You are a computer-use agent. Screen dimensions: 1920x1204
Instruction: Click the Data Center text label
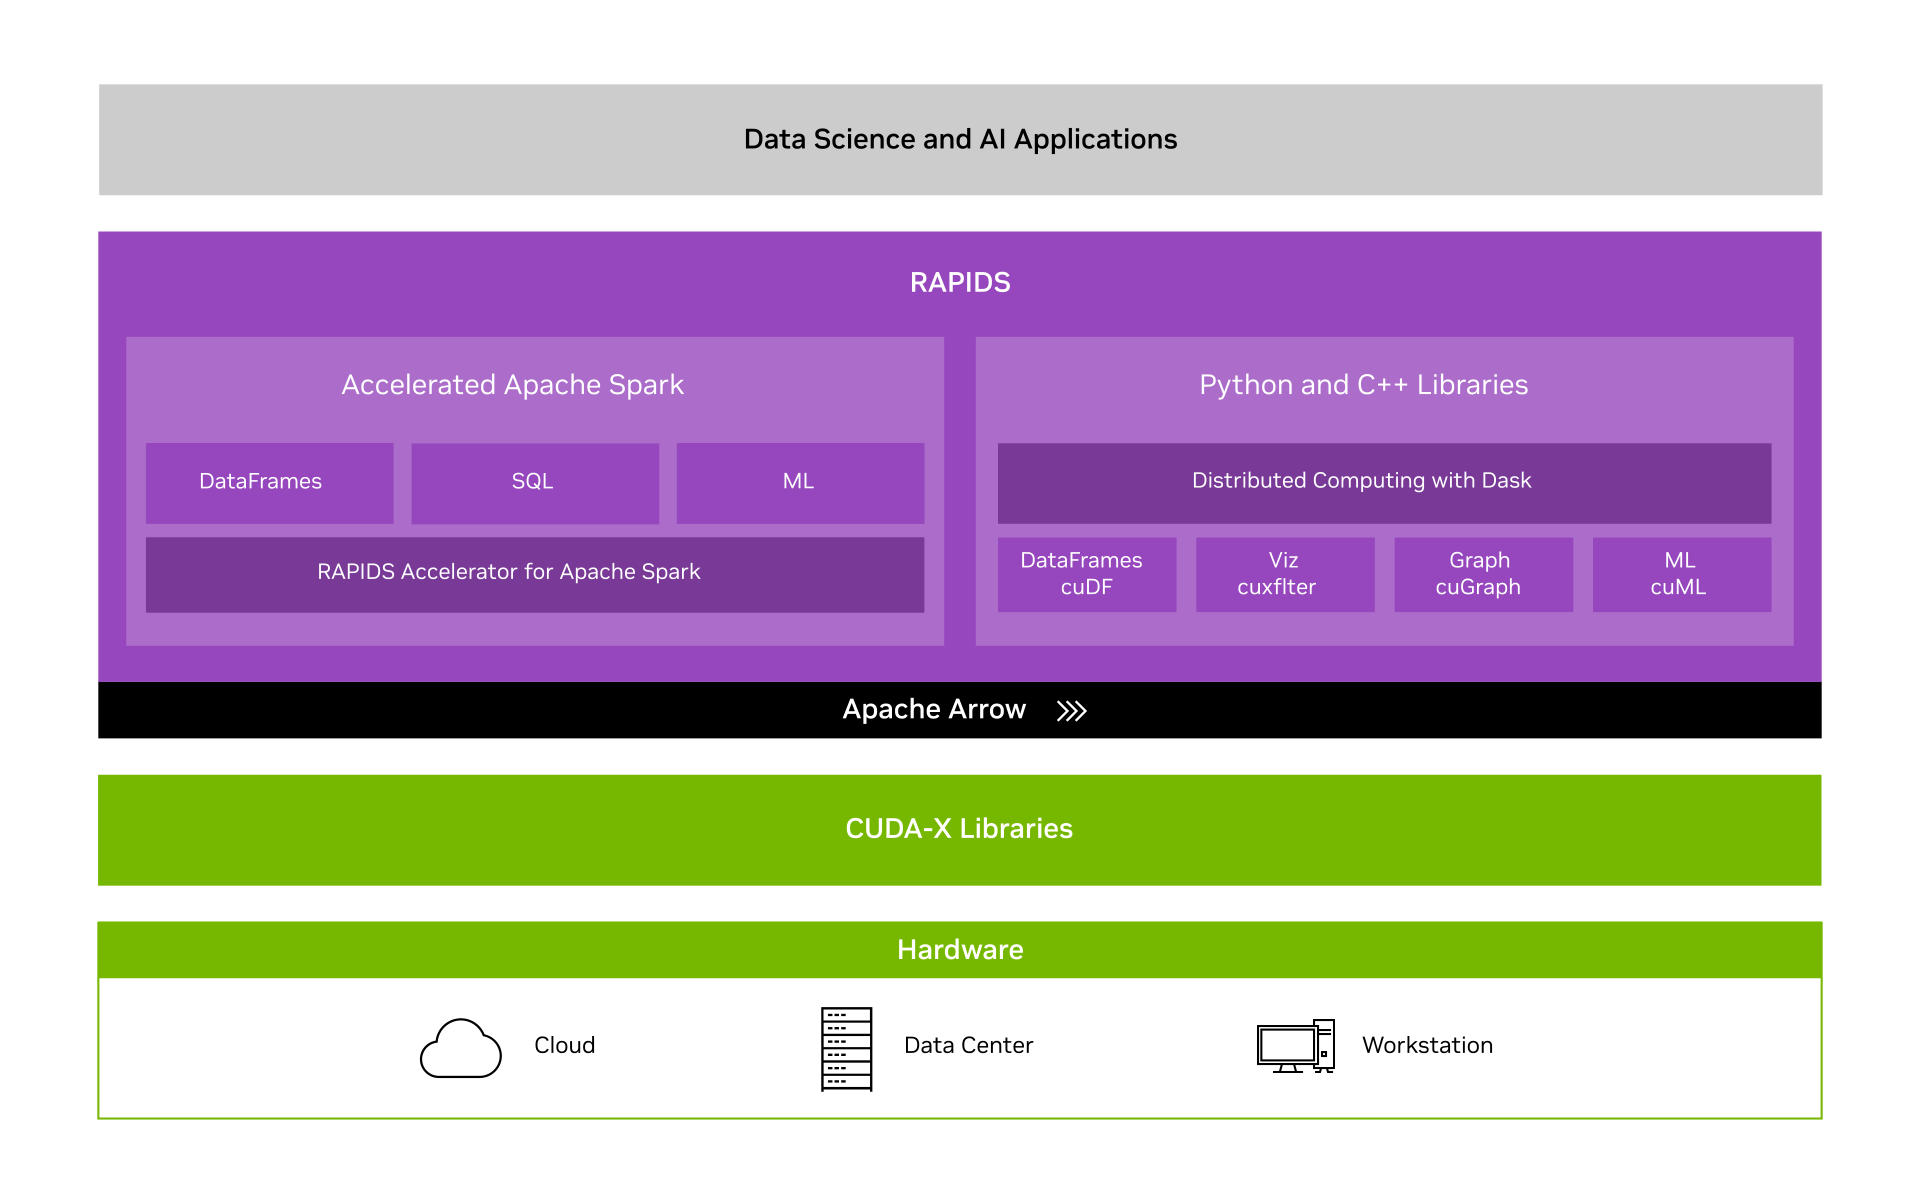(968, 1045)
